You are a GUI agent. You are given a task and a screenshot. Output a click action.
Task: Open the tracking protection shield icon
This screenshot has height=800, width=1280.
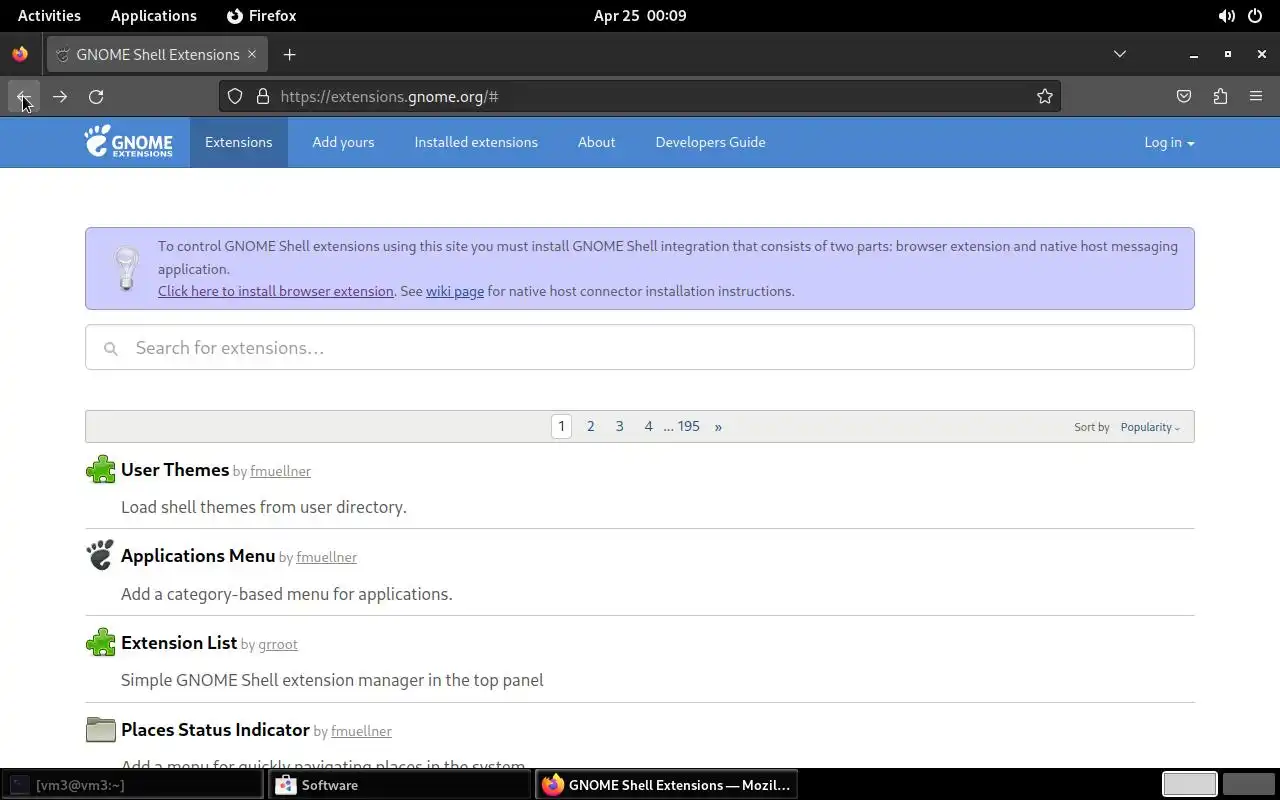coord(235,96)
